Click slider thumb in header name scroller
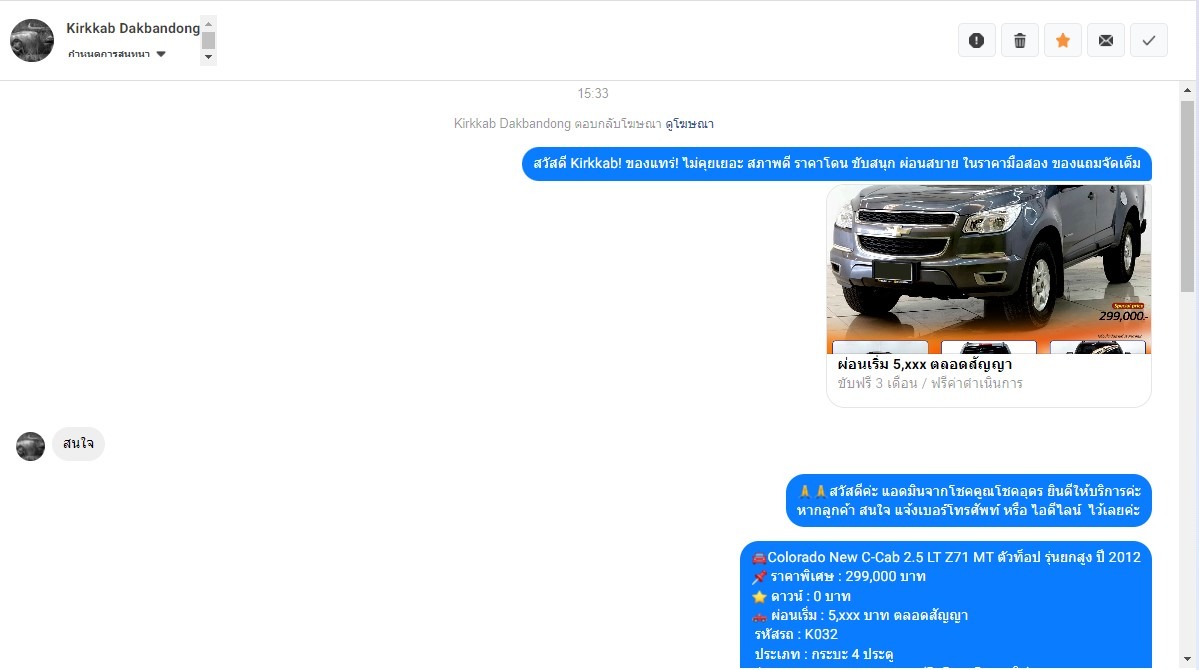This screenshot has width=1199, height=670. (x=208, y=41)
